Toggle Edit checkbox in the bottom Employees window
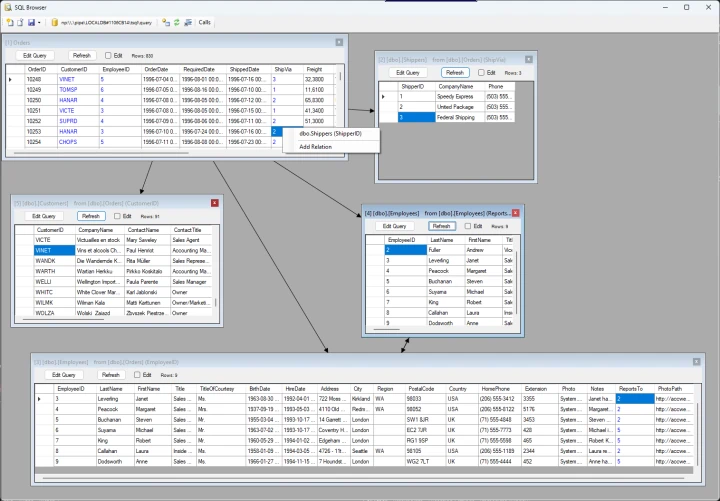Image resolution: width=720 pixels, height=501 pixels. [x=137, y=375]
